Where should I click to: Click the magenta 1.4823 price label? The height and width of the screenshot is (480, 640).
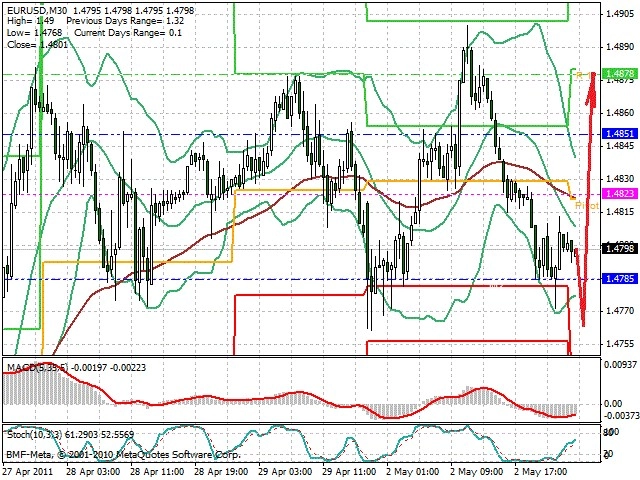pos(620,193)
